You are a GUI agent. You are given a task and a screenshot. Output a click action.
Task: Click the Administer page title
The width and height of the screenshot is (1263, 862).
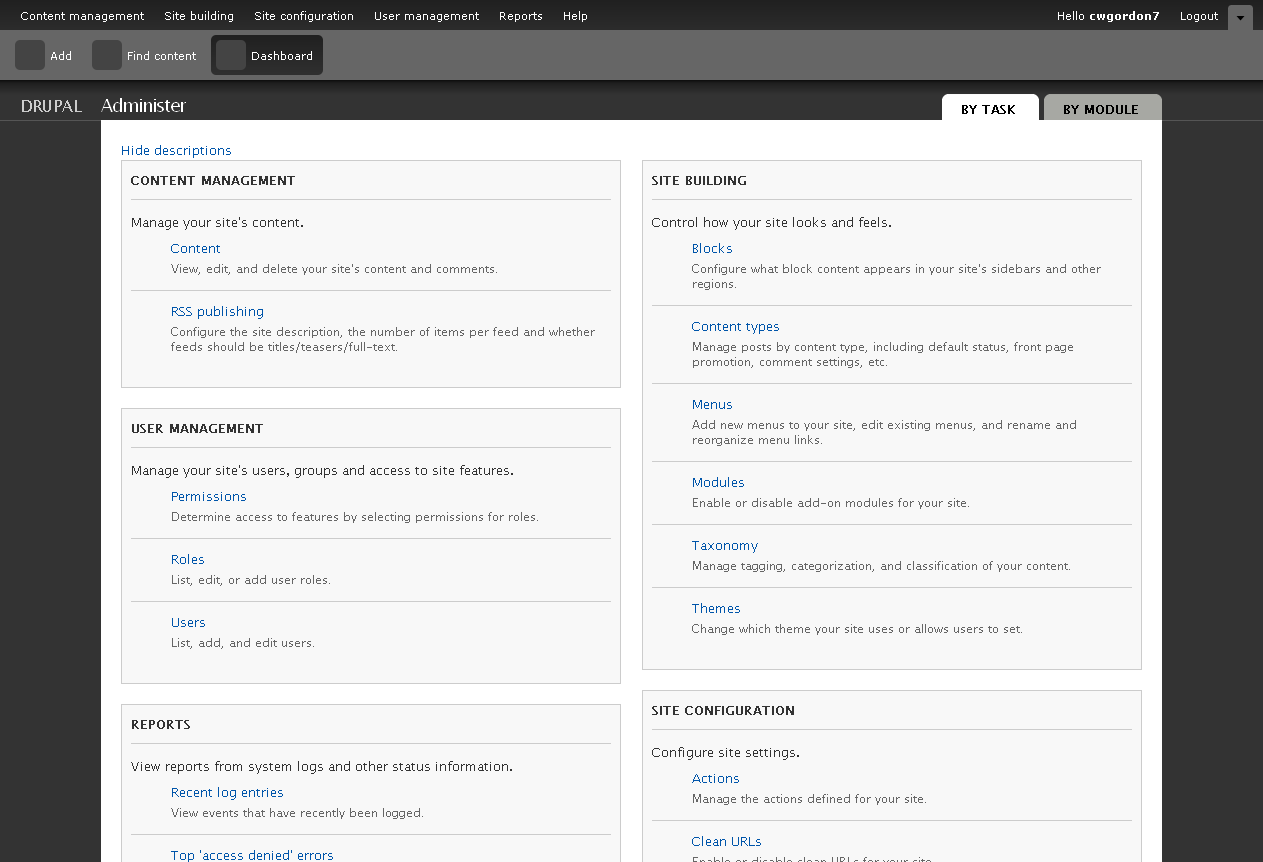click(x=143, y=106)
